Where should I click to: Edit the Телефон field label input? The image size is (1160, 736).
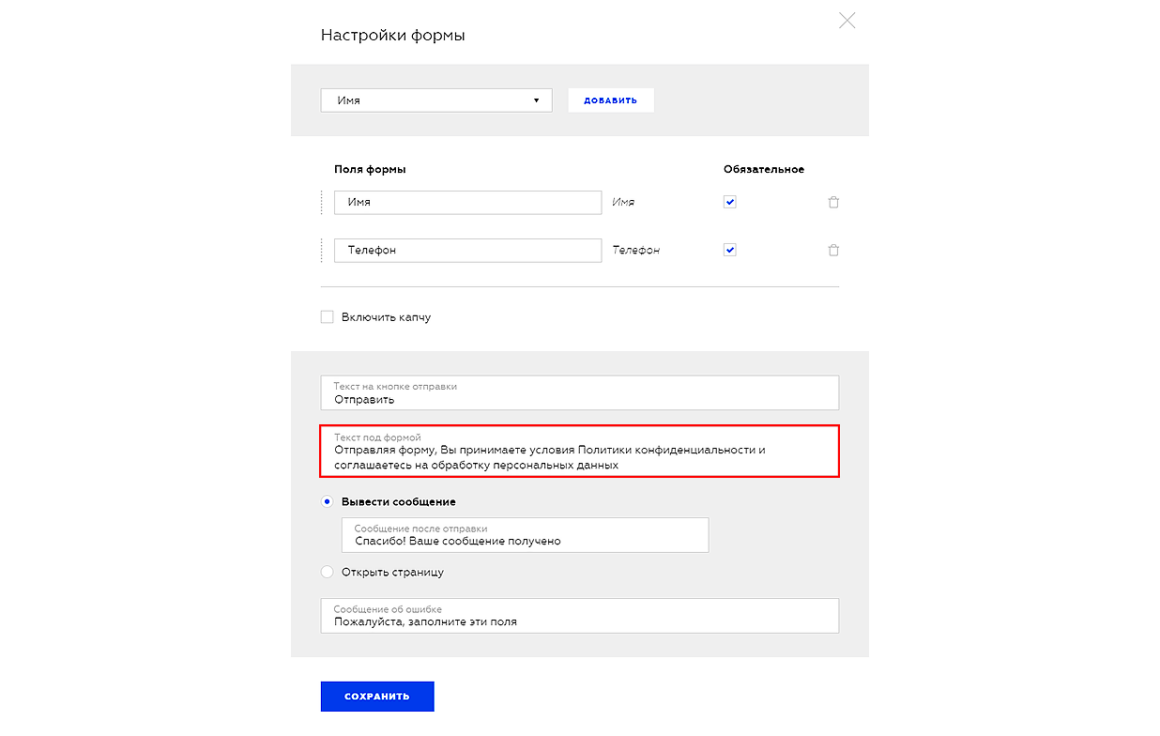pyautogui.click(x=468, y=250)
